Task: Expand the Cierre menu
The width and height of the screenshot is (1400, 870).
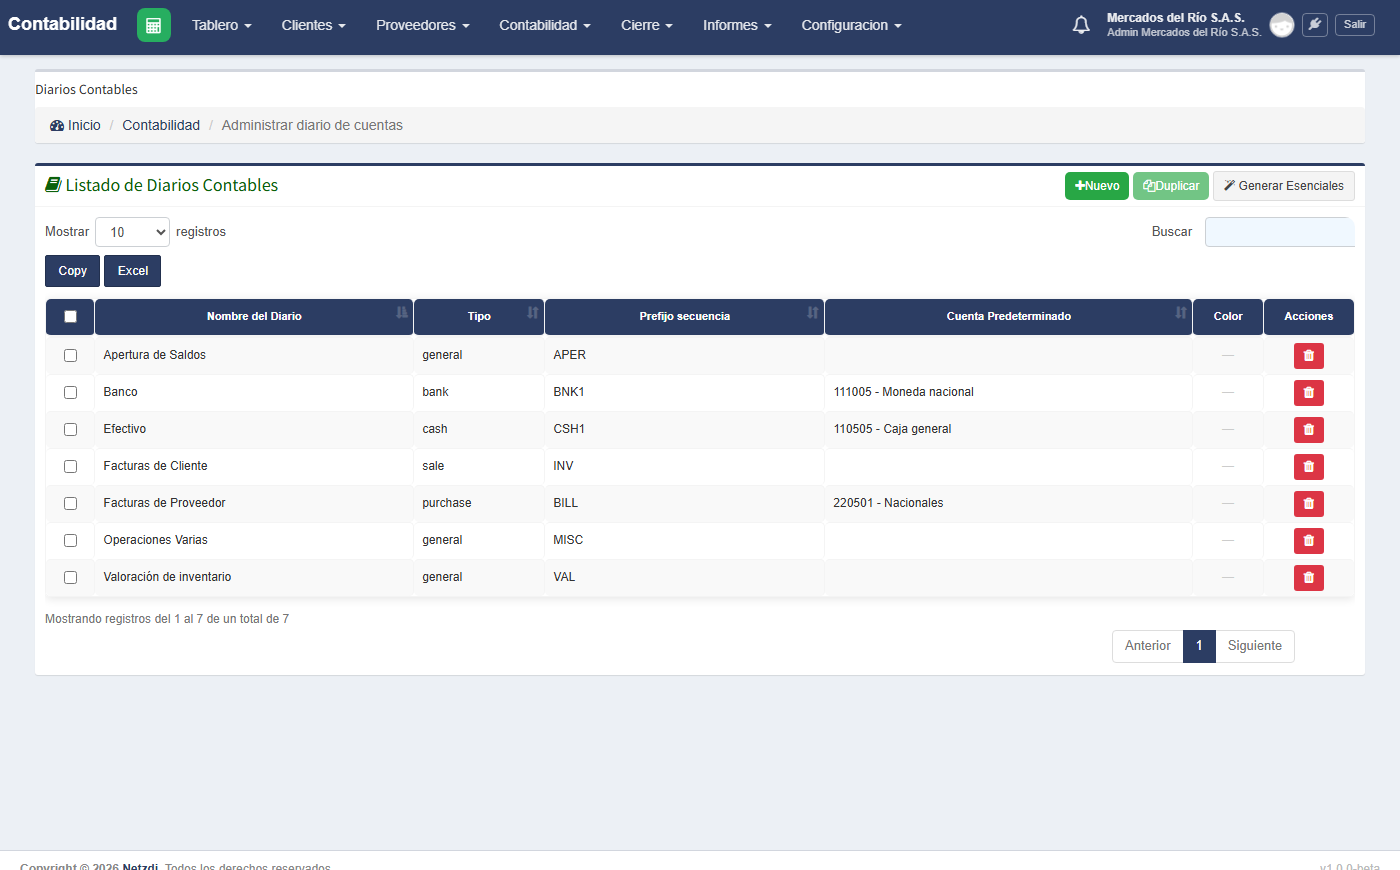Action: 646,25
